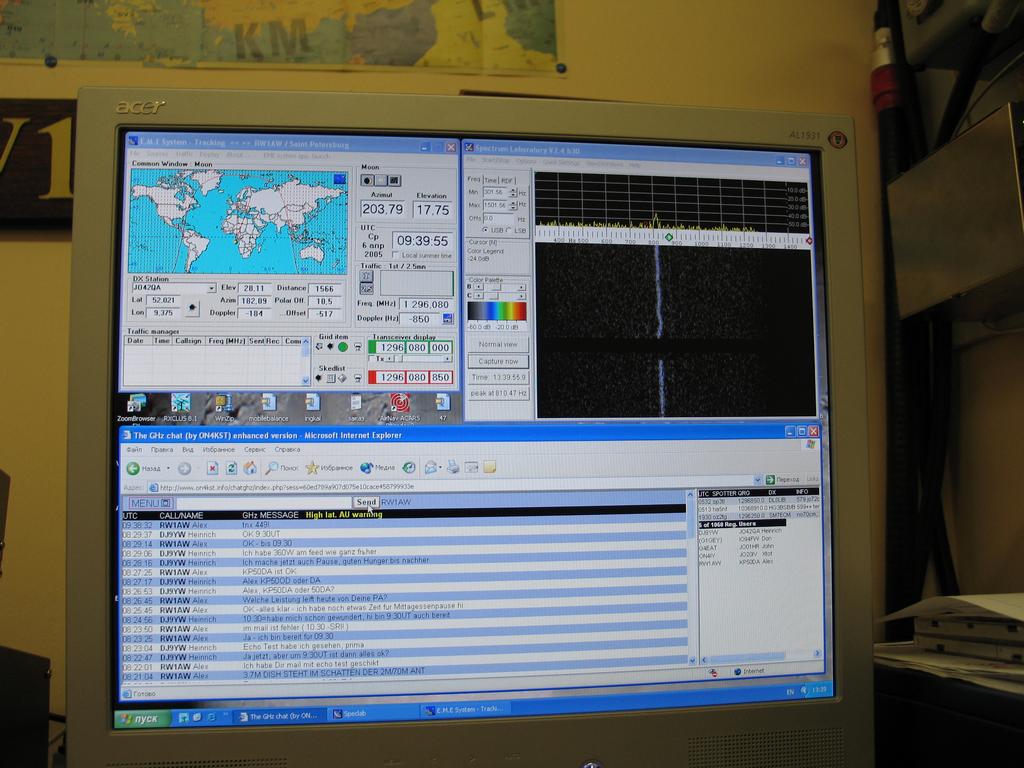
Task: Click Back arrow in Internet Explorer toolbar
Action: pyautogui.click(x=133, y=468)
